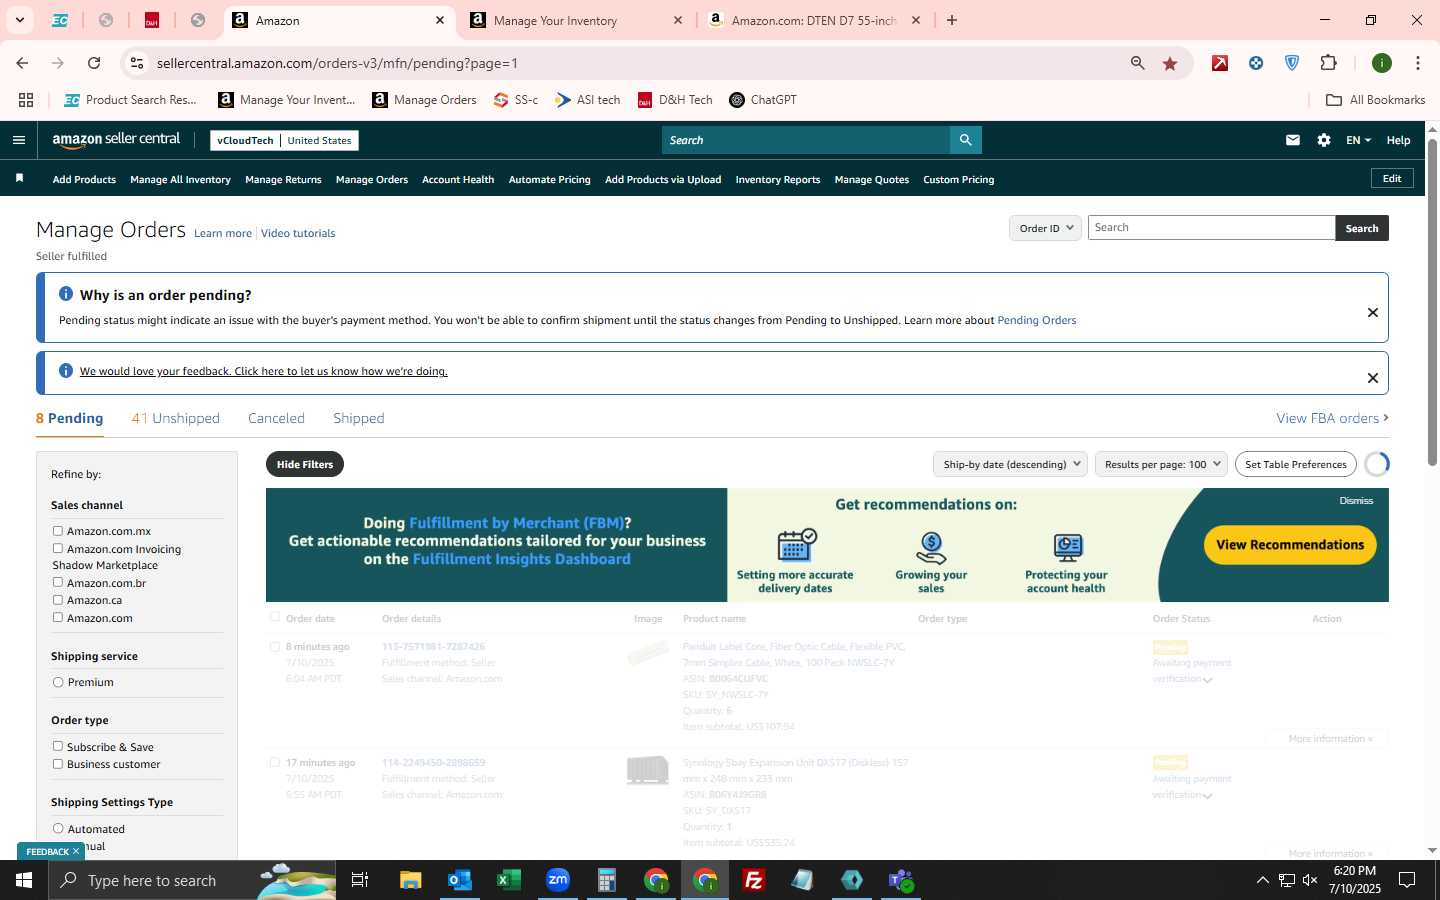Switch to the 8 Pending tab
This screenshot has width=1440, height=900.
click(69, 418)
